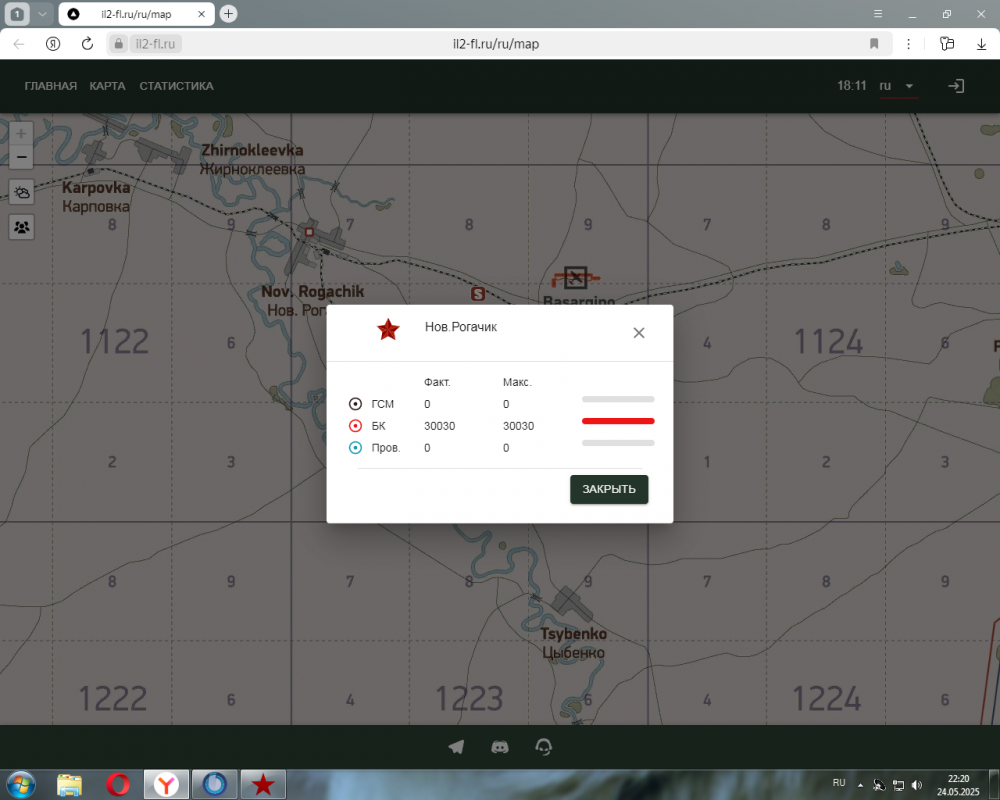Click the red square marker at Nov. Rogachik
This screenshot has height=800, width=1000.
309,232
